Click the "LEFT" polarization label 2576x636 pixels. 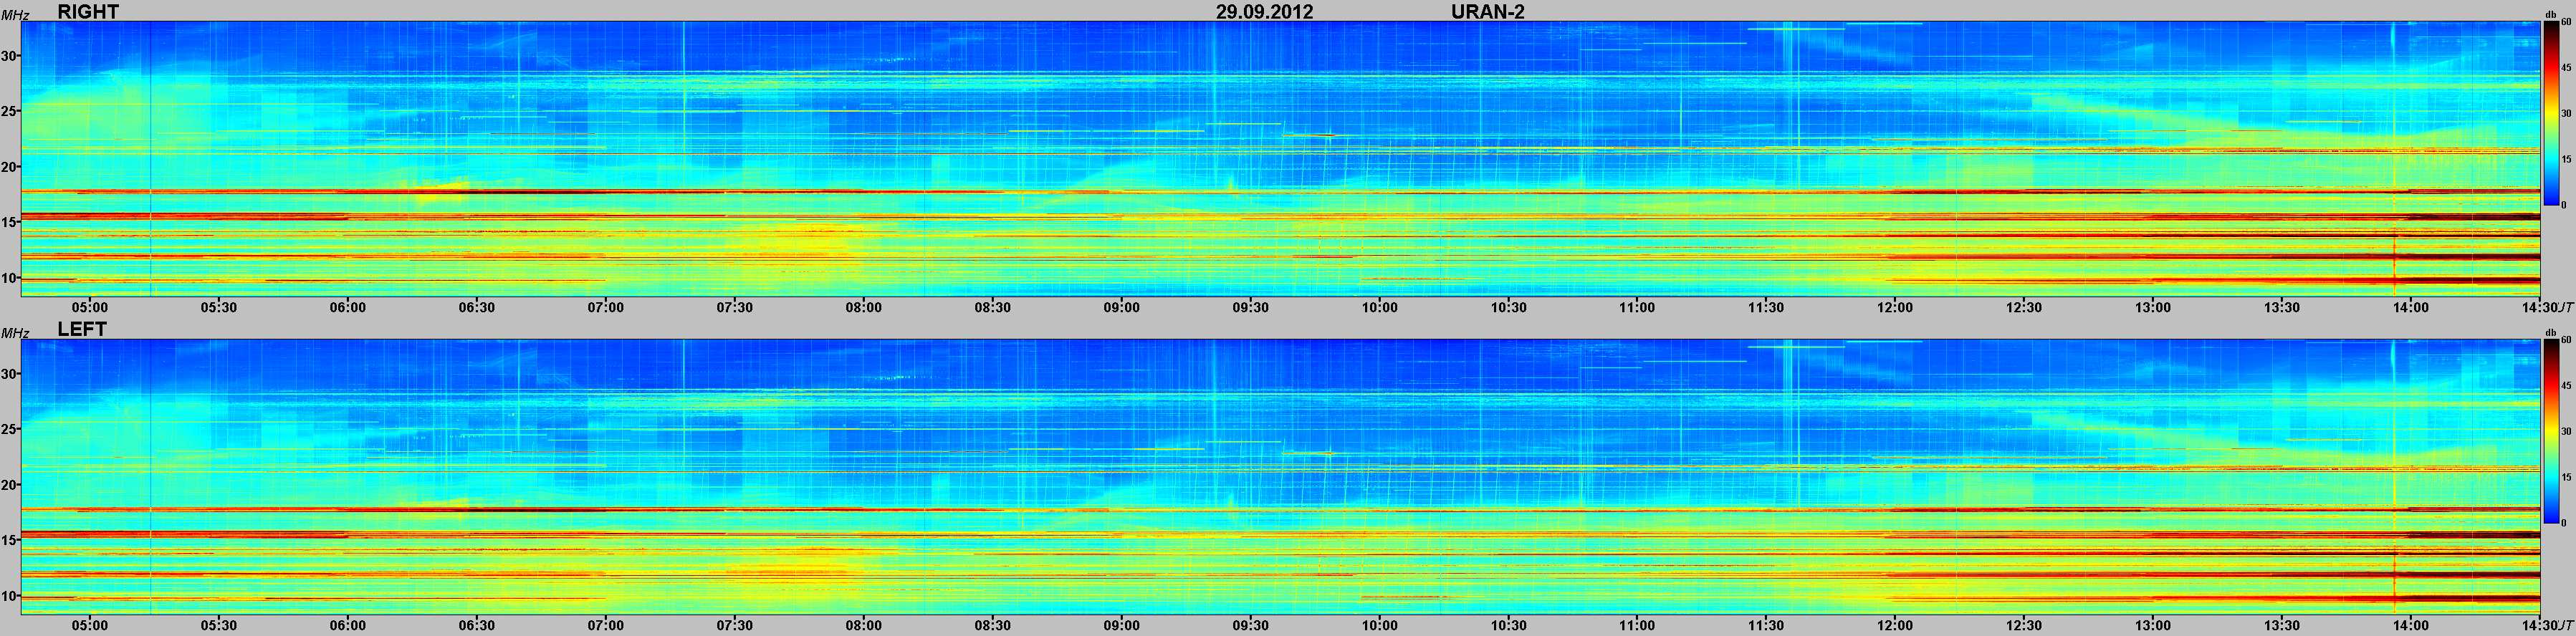tap(82, 329)
